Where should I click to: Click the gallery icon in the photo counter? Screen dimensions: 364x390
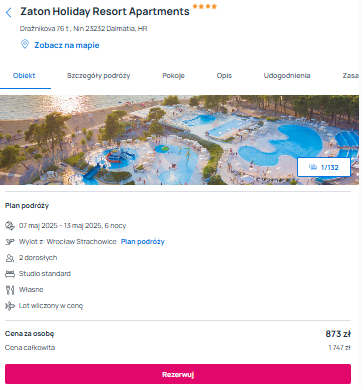pyautogui.click(x=313, y=167)
